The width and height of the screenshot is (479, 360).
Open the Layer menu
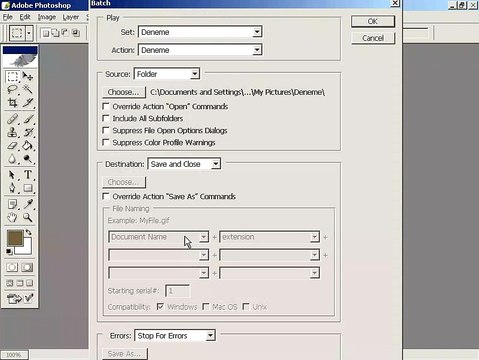[x=71, y=17]
